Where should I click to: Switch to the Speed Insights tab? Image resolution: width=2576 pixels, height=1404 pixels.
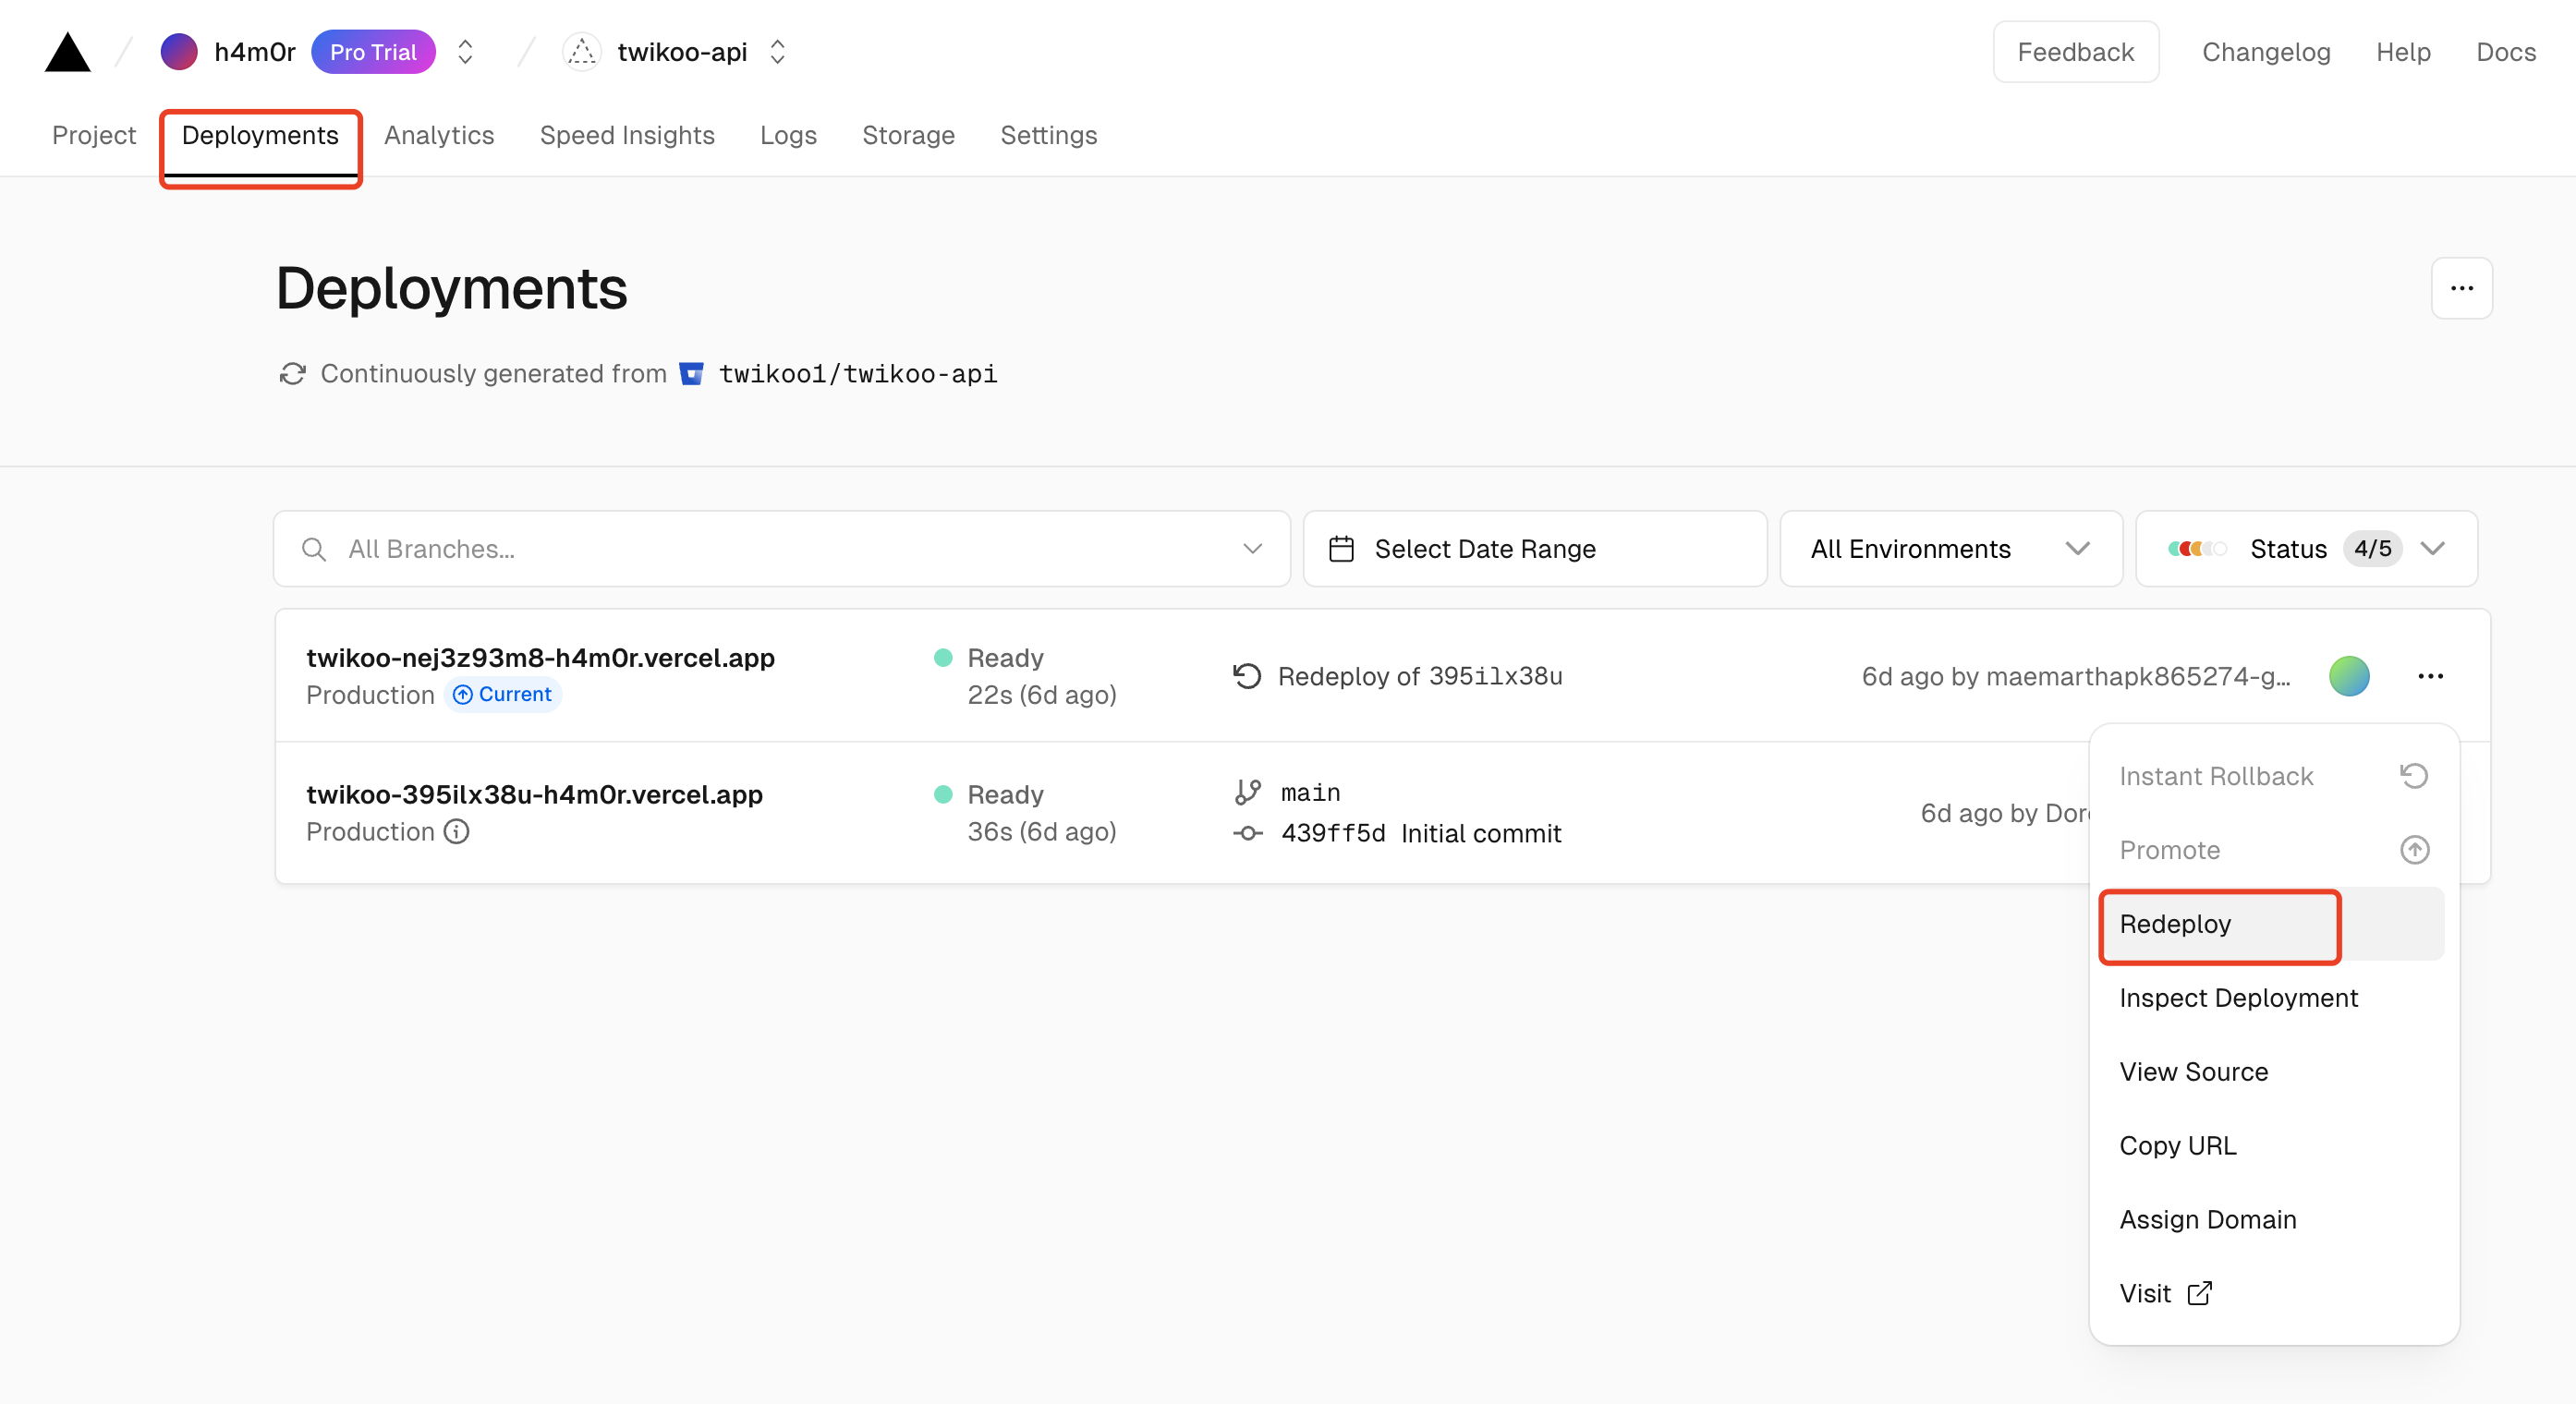click(x=627, y=135)
